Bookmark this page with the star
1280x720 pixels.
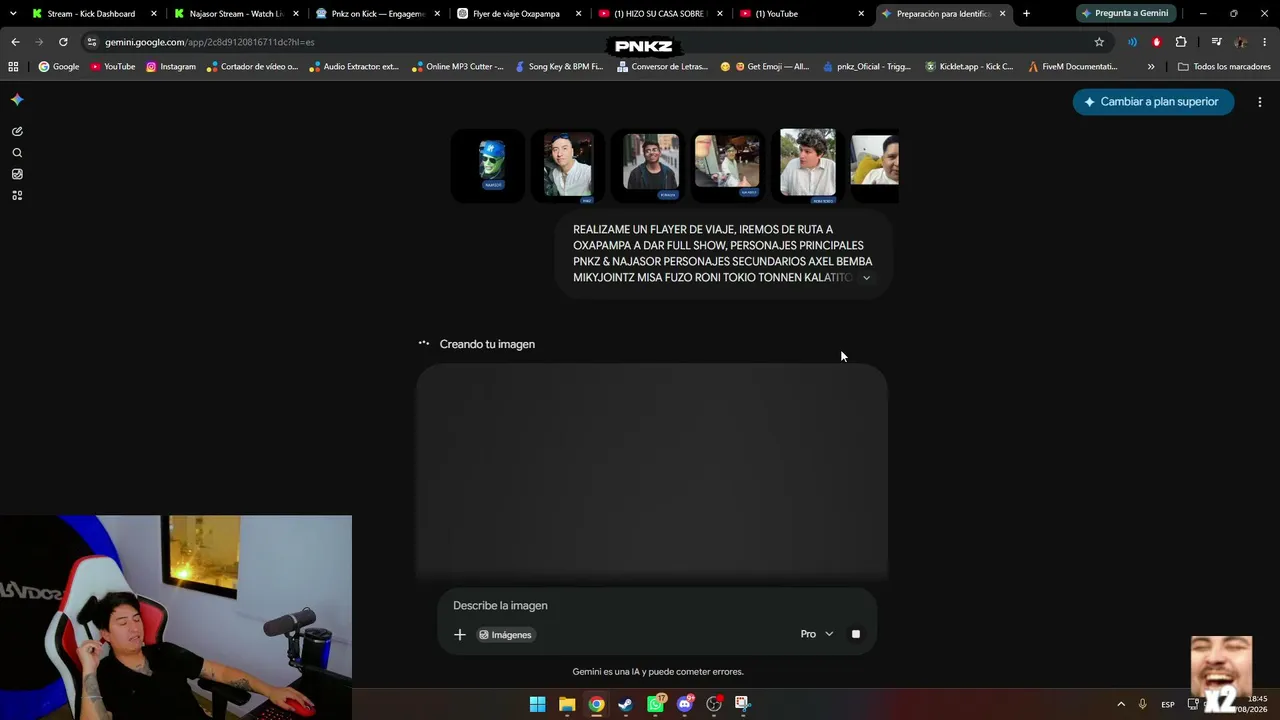[1099, 42]
